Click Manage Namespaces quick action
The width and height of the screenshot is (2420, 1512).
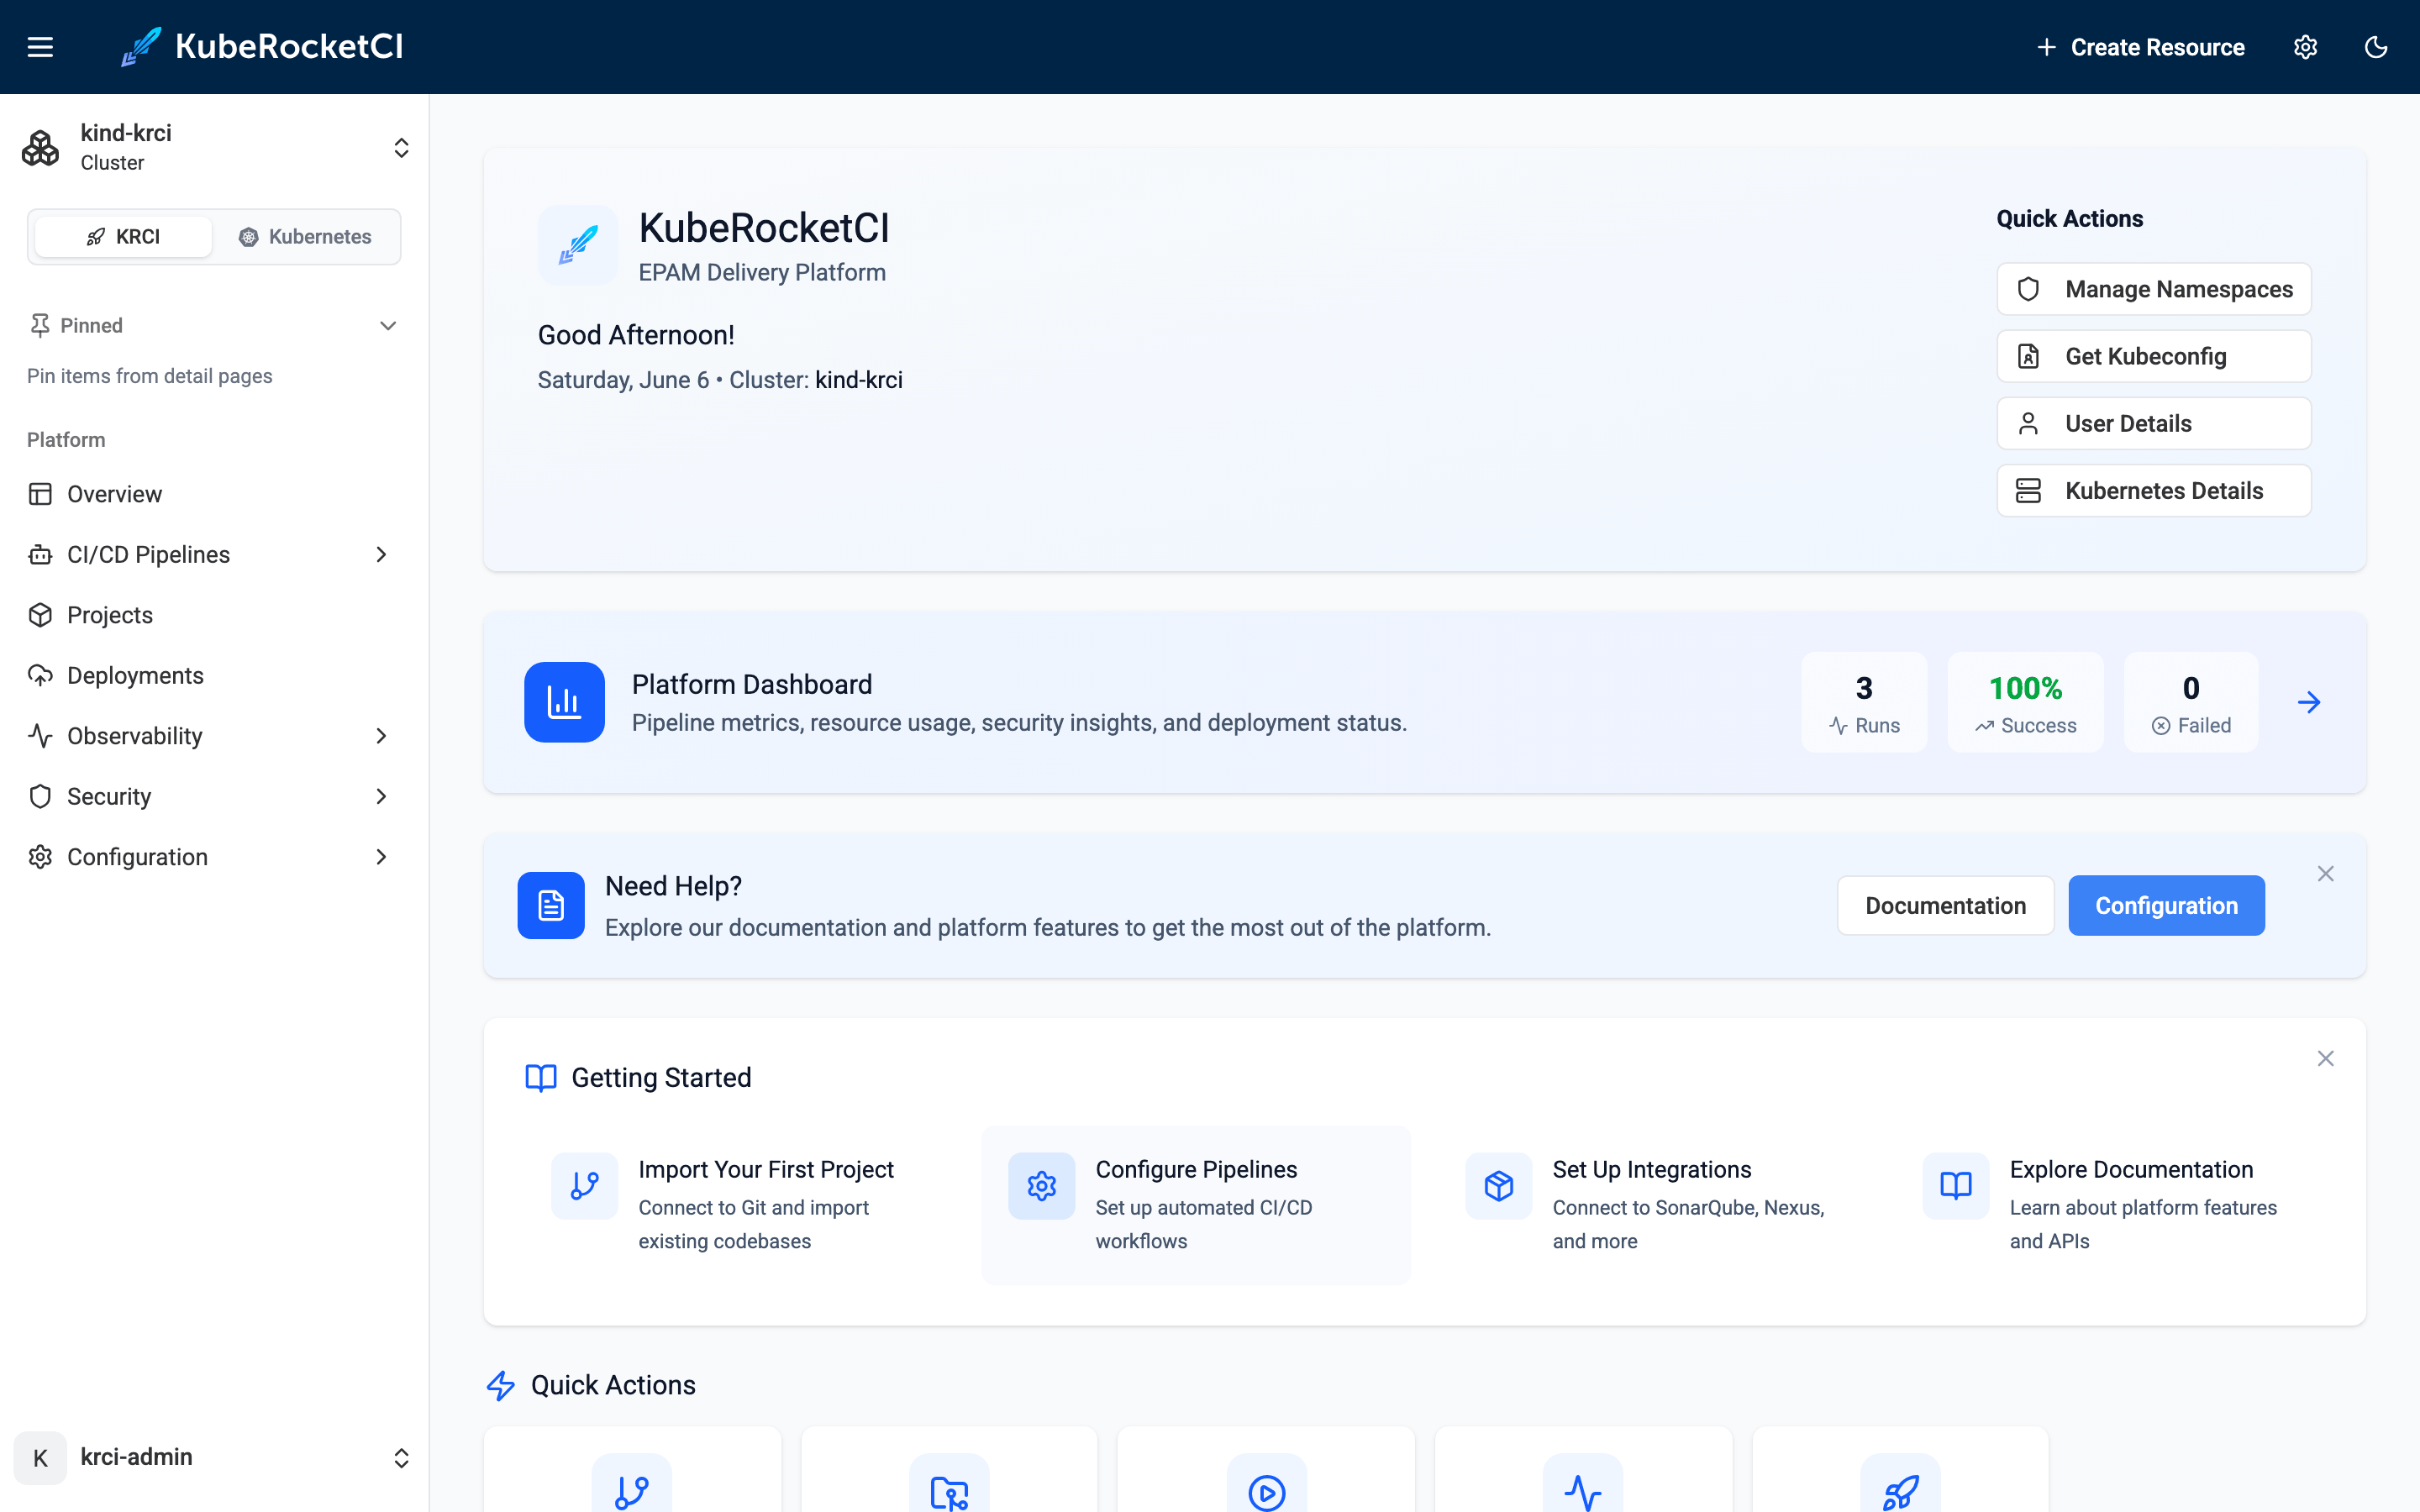[x=2154, y=289]
